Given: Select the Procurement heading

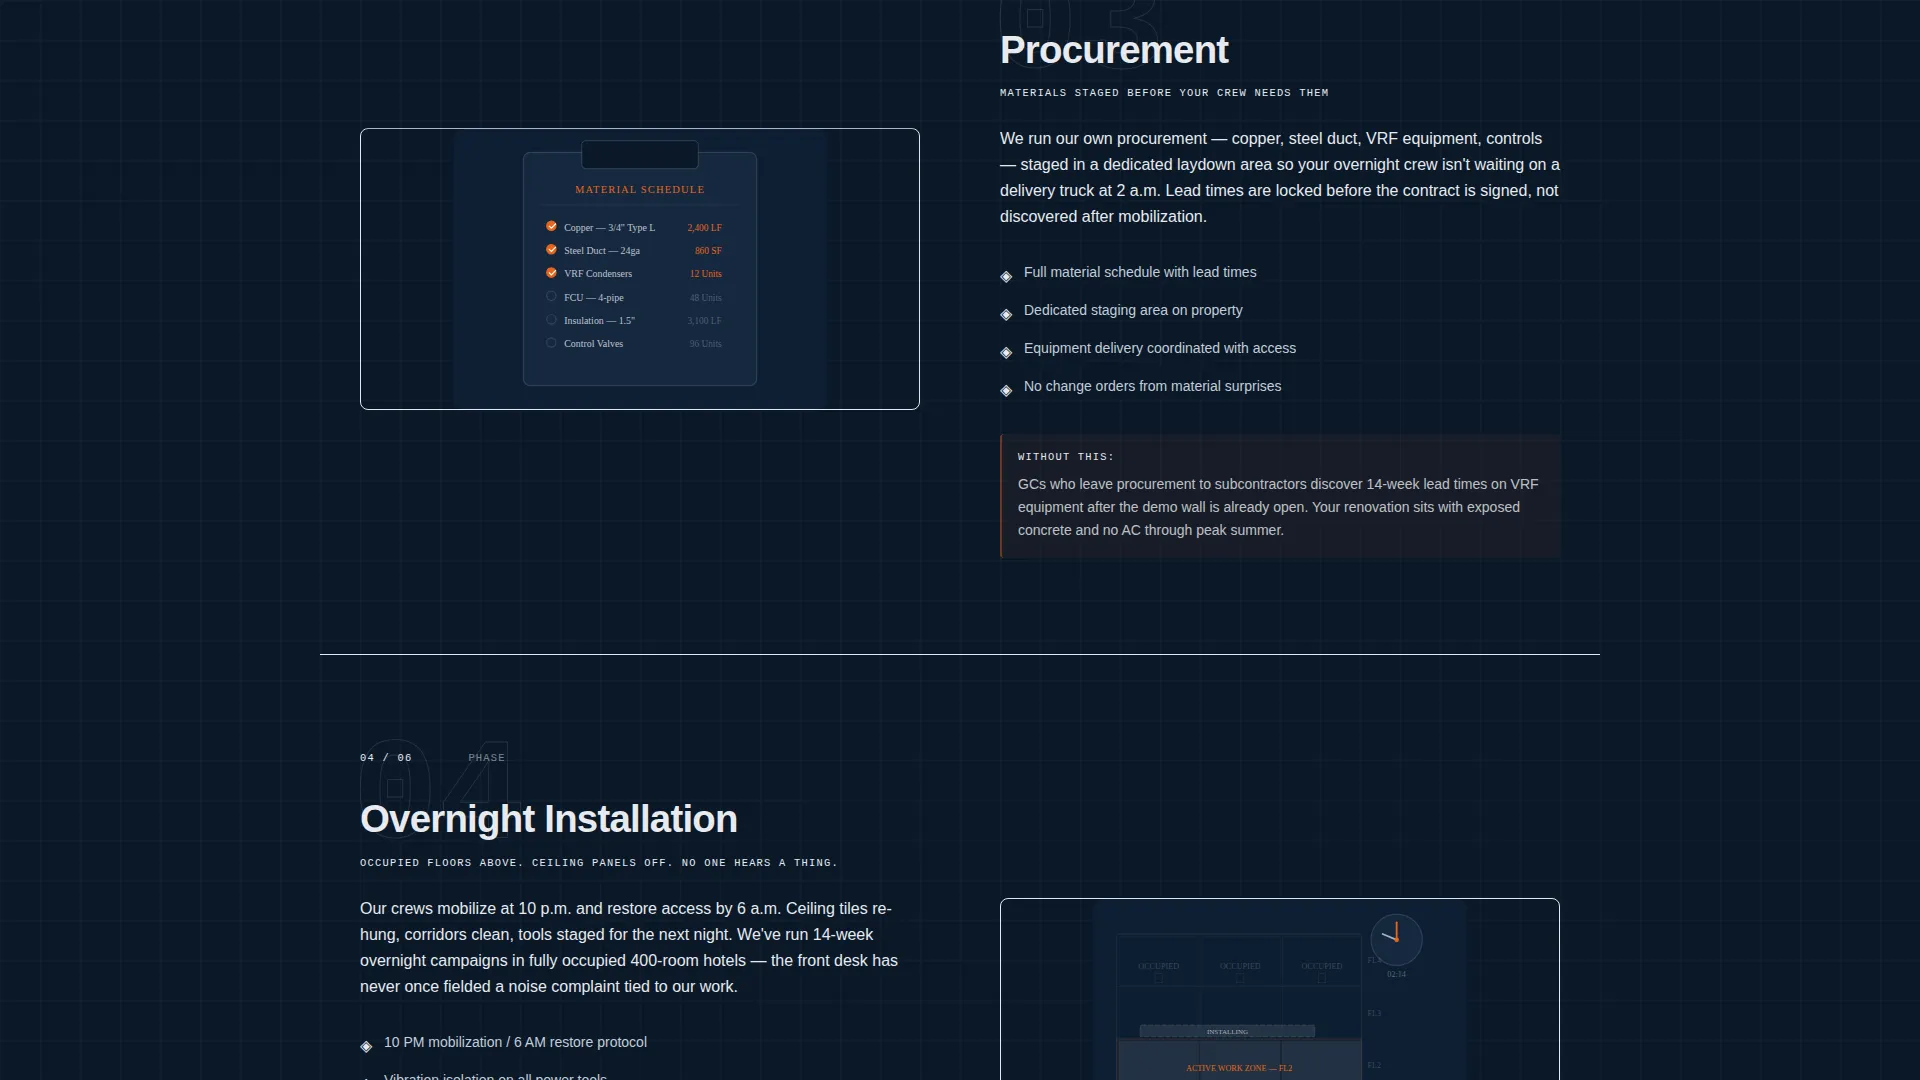Looking at the screenshot, I should pyautogui.click(x=1114, y=50).
